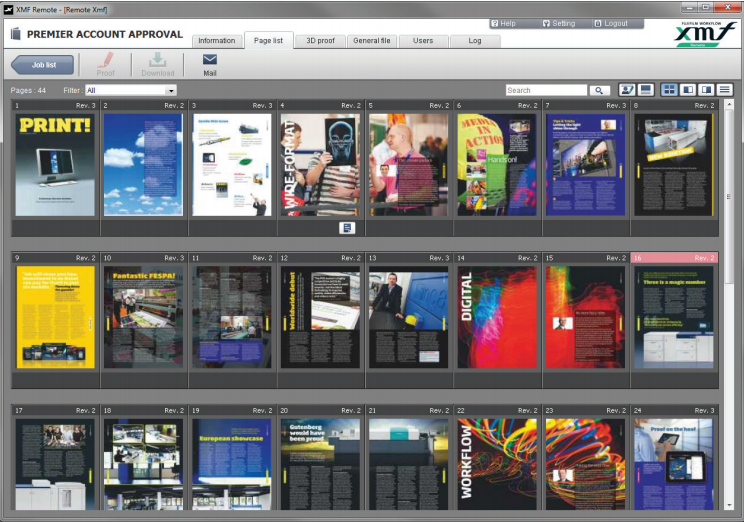Viewport: 744px width, 522px height.
Task: Select page 1 PRINT! cover thumbnail
Action: coord(55,165)
